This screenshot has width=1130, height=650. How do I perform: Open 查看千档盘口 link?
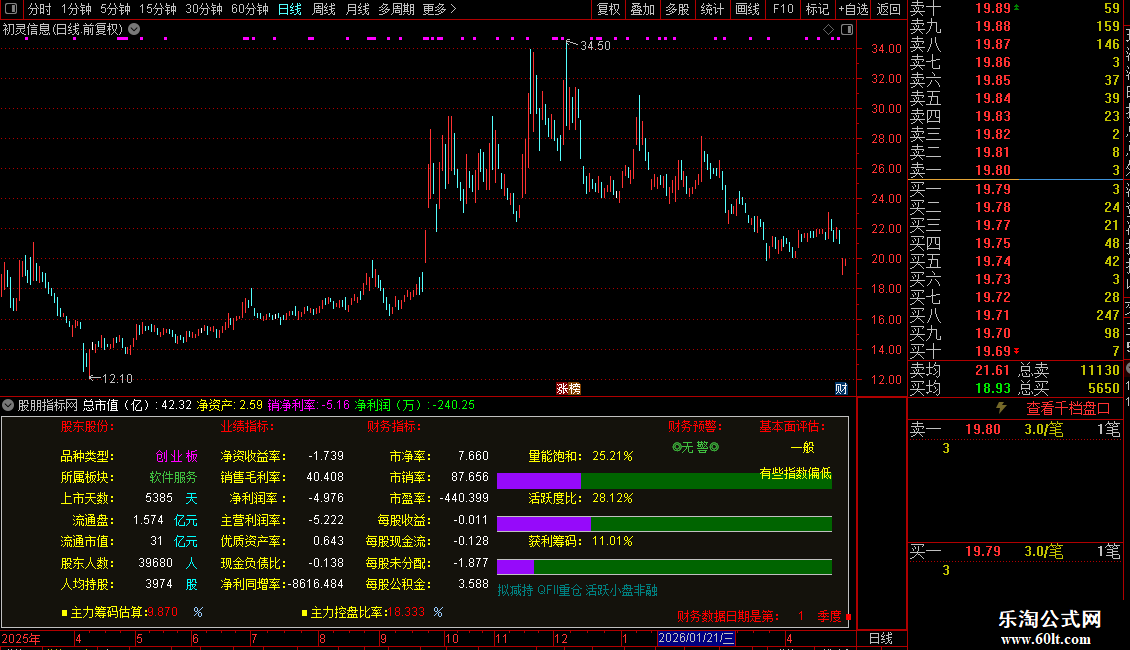click(x=1068, y=408)
